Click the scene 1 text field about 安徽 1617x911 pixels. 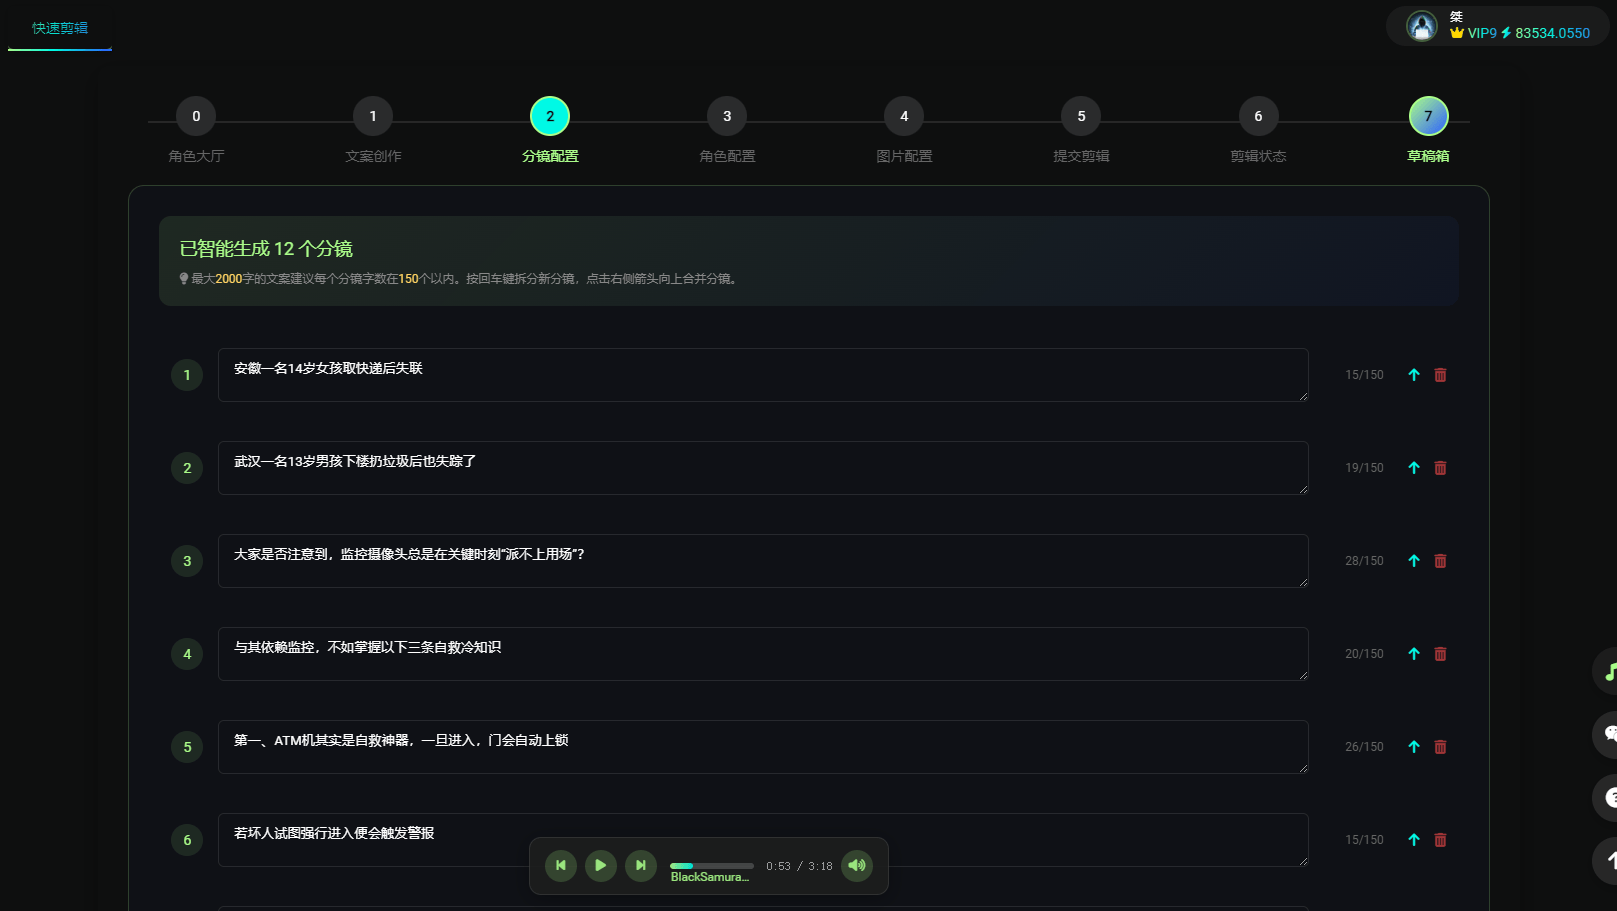pyautogui.click(x=762, y=375)
